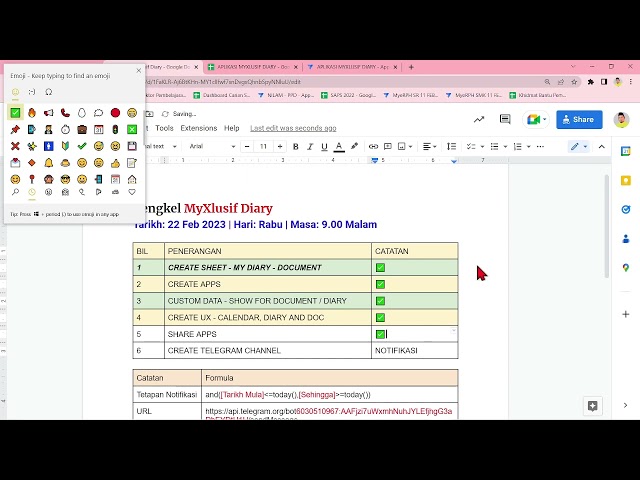This screenshot has width=640, height=480.
Task: Select the red pushpin emoji
Action: pyautogui.click(x=15, y=129)
